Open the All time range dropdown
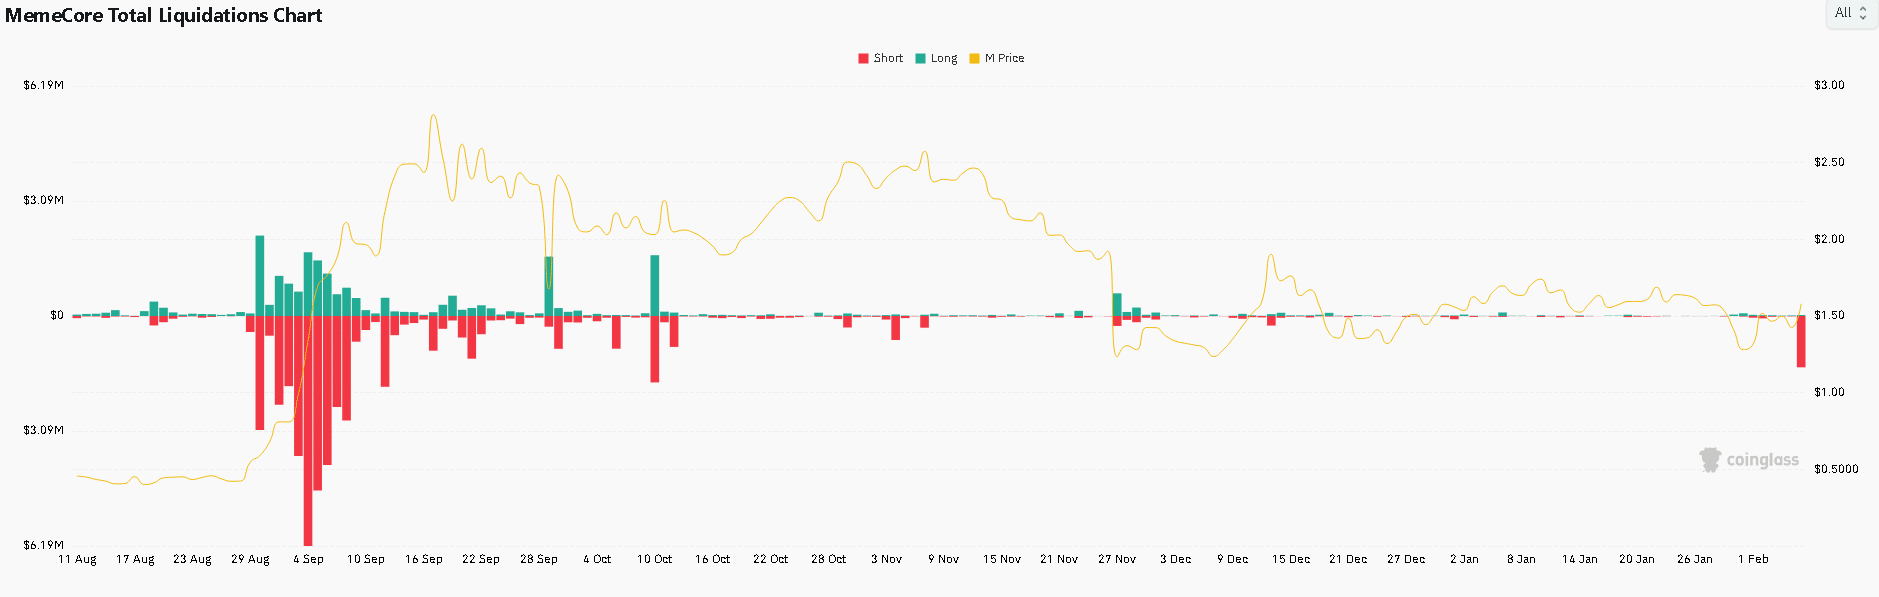 pos(1843,13)
